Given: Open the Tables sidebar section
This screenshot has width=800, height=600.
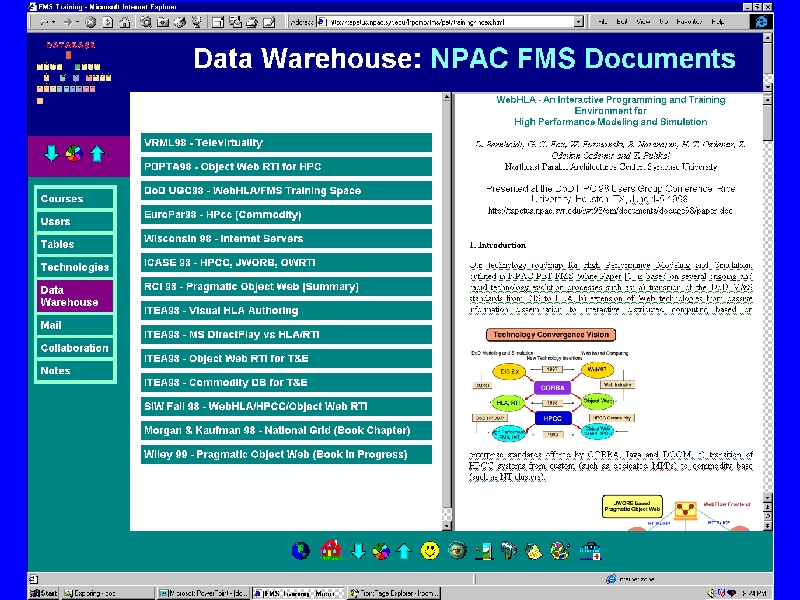Looking at the screenshot, I should coord(75,244).
